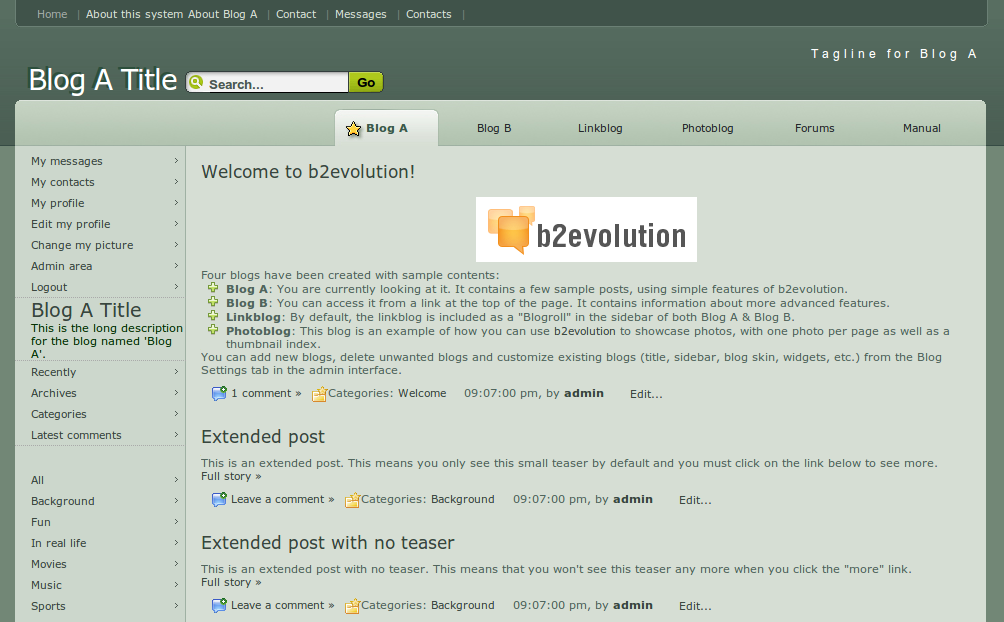This screenshot has height=622, width=1004.
Task: Click the chevron next to Latest comments
Action: (176, 435)
